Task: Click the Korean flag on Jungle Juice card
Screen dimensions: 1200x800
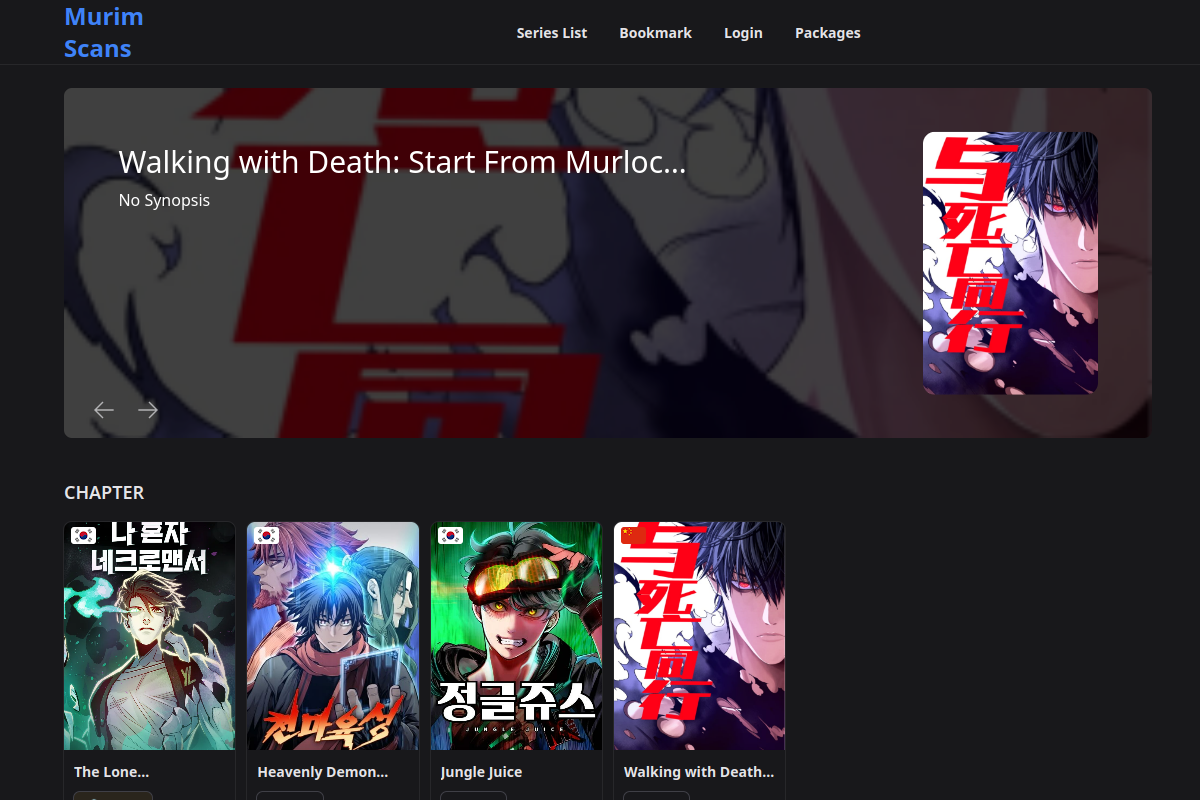Action: click(450, 535)
